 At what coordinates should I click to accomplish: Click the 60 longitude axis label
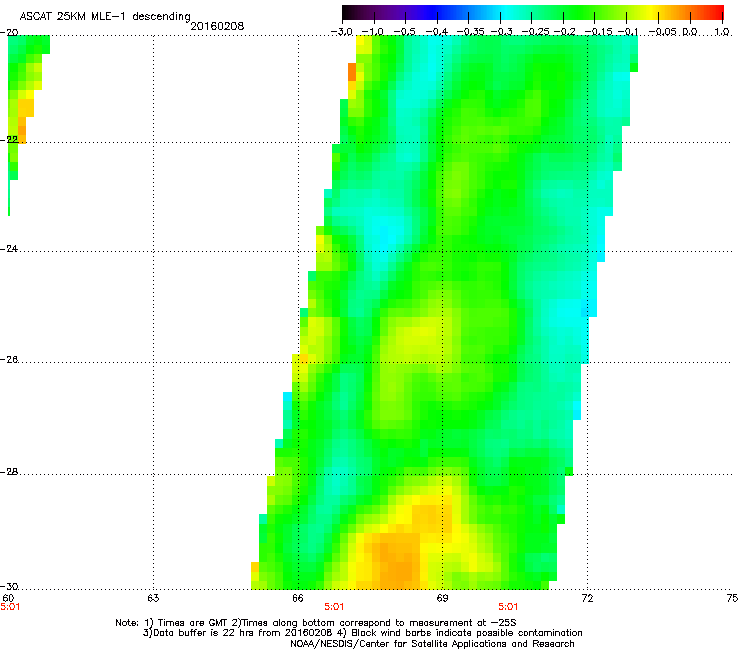click(x=8, y=598)
